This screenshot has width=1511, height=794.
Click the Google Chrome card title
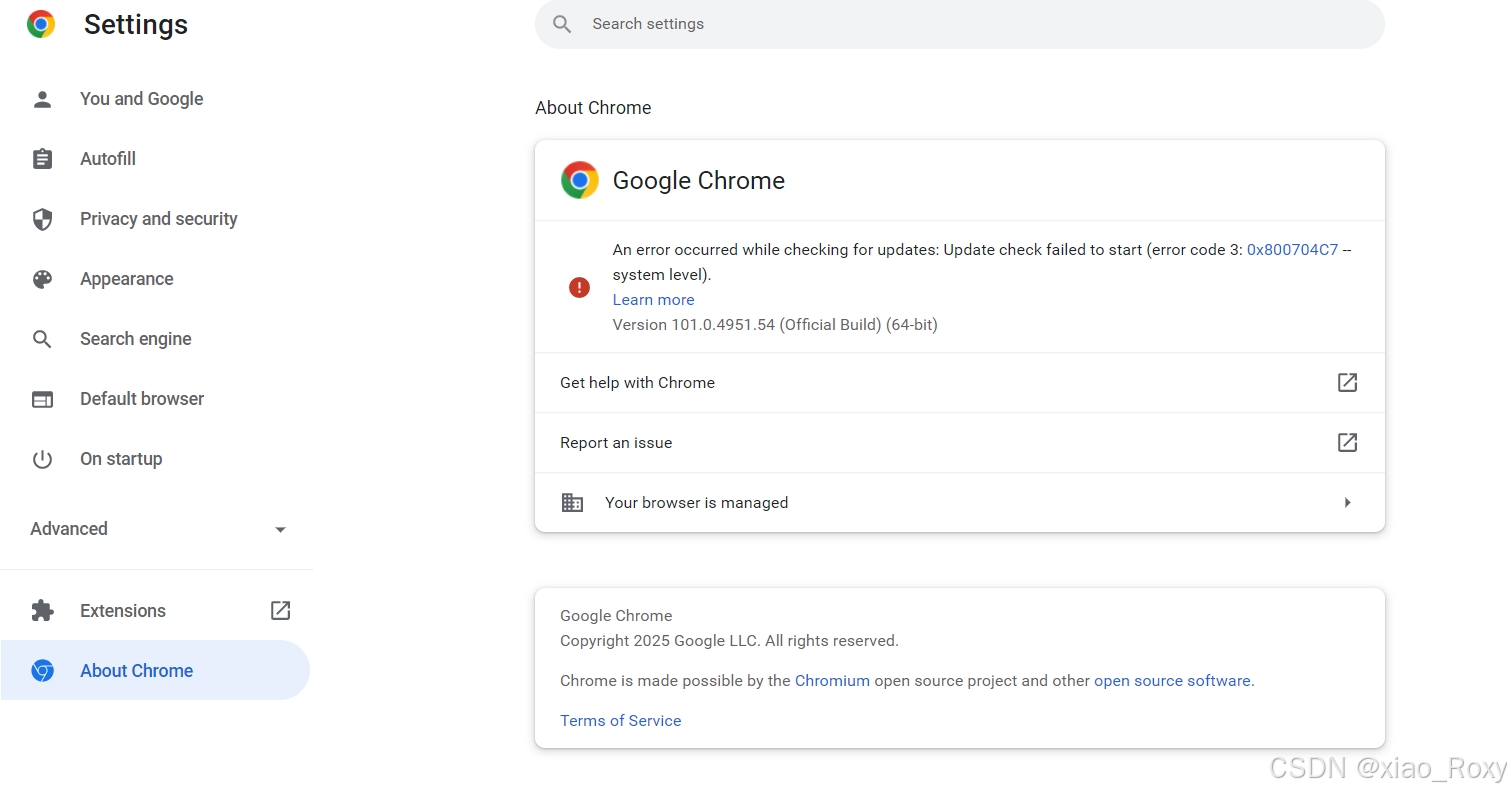[x=699, y=181]
